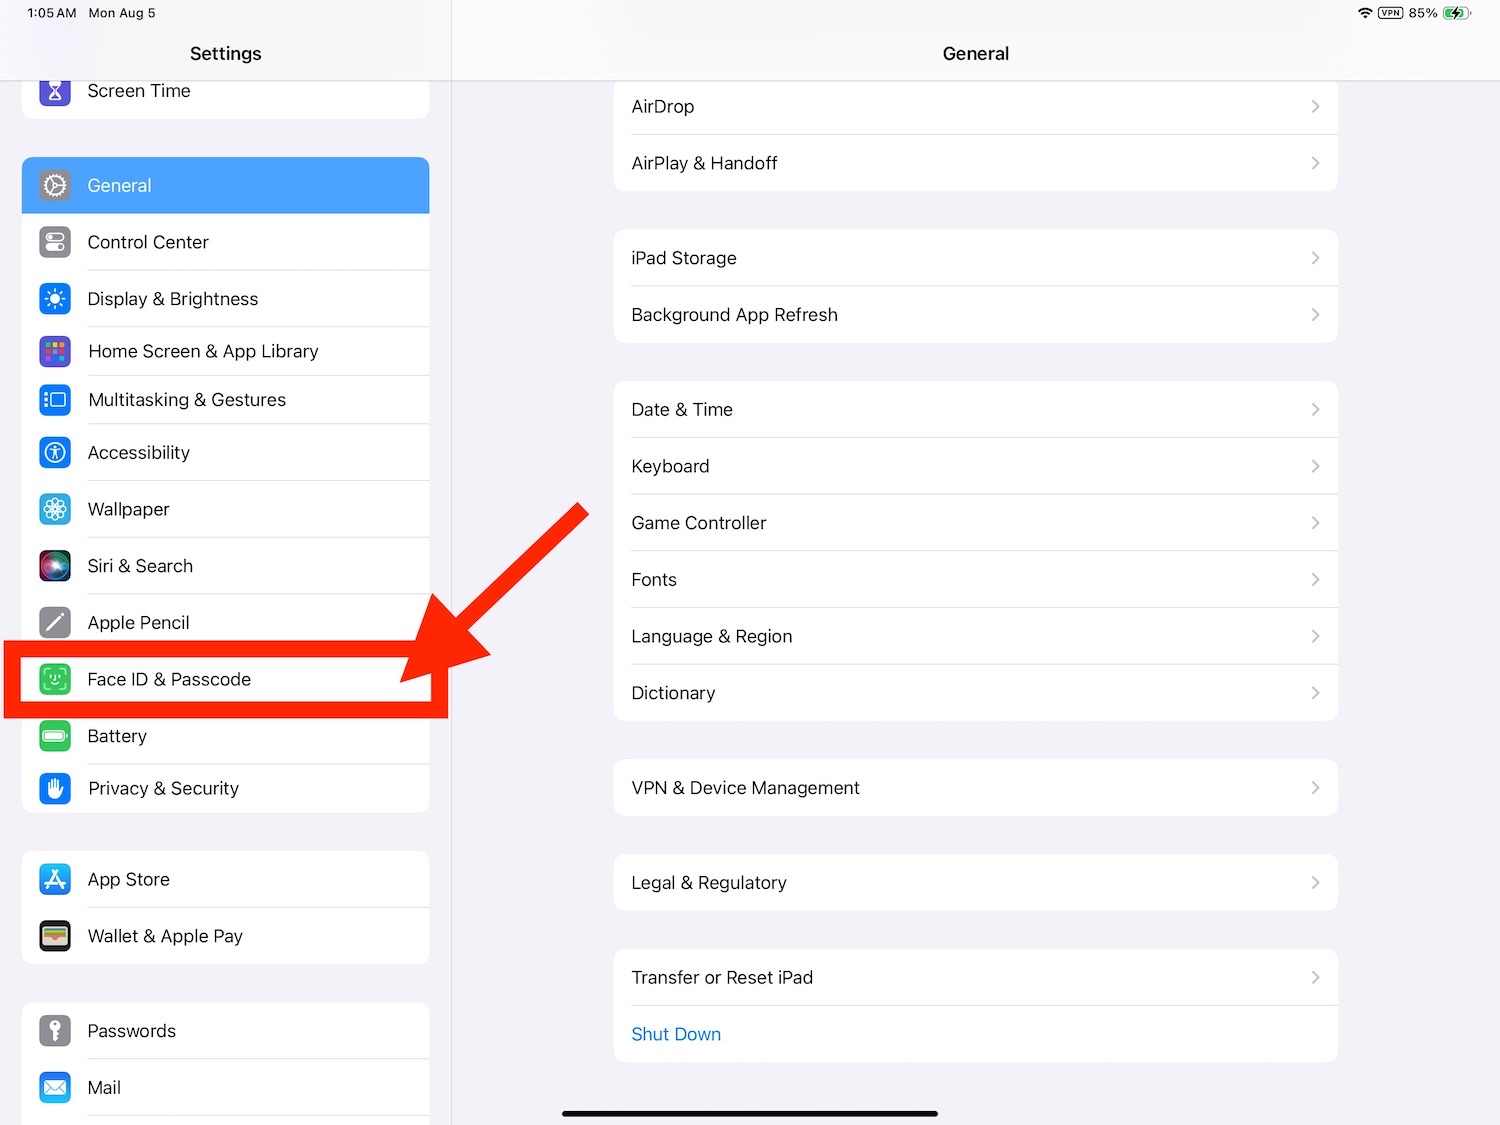The image size is (1500, 1125).
Task: Select Home Screen & App Library
Action: (225, 351)
